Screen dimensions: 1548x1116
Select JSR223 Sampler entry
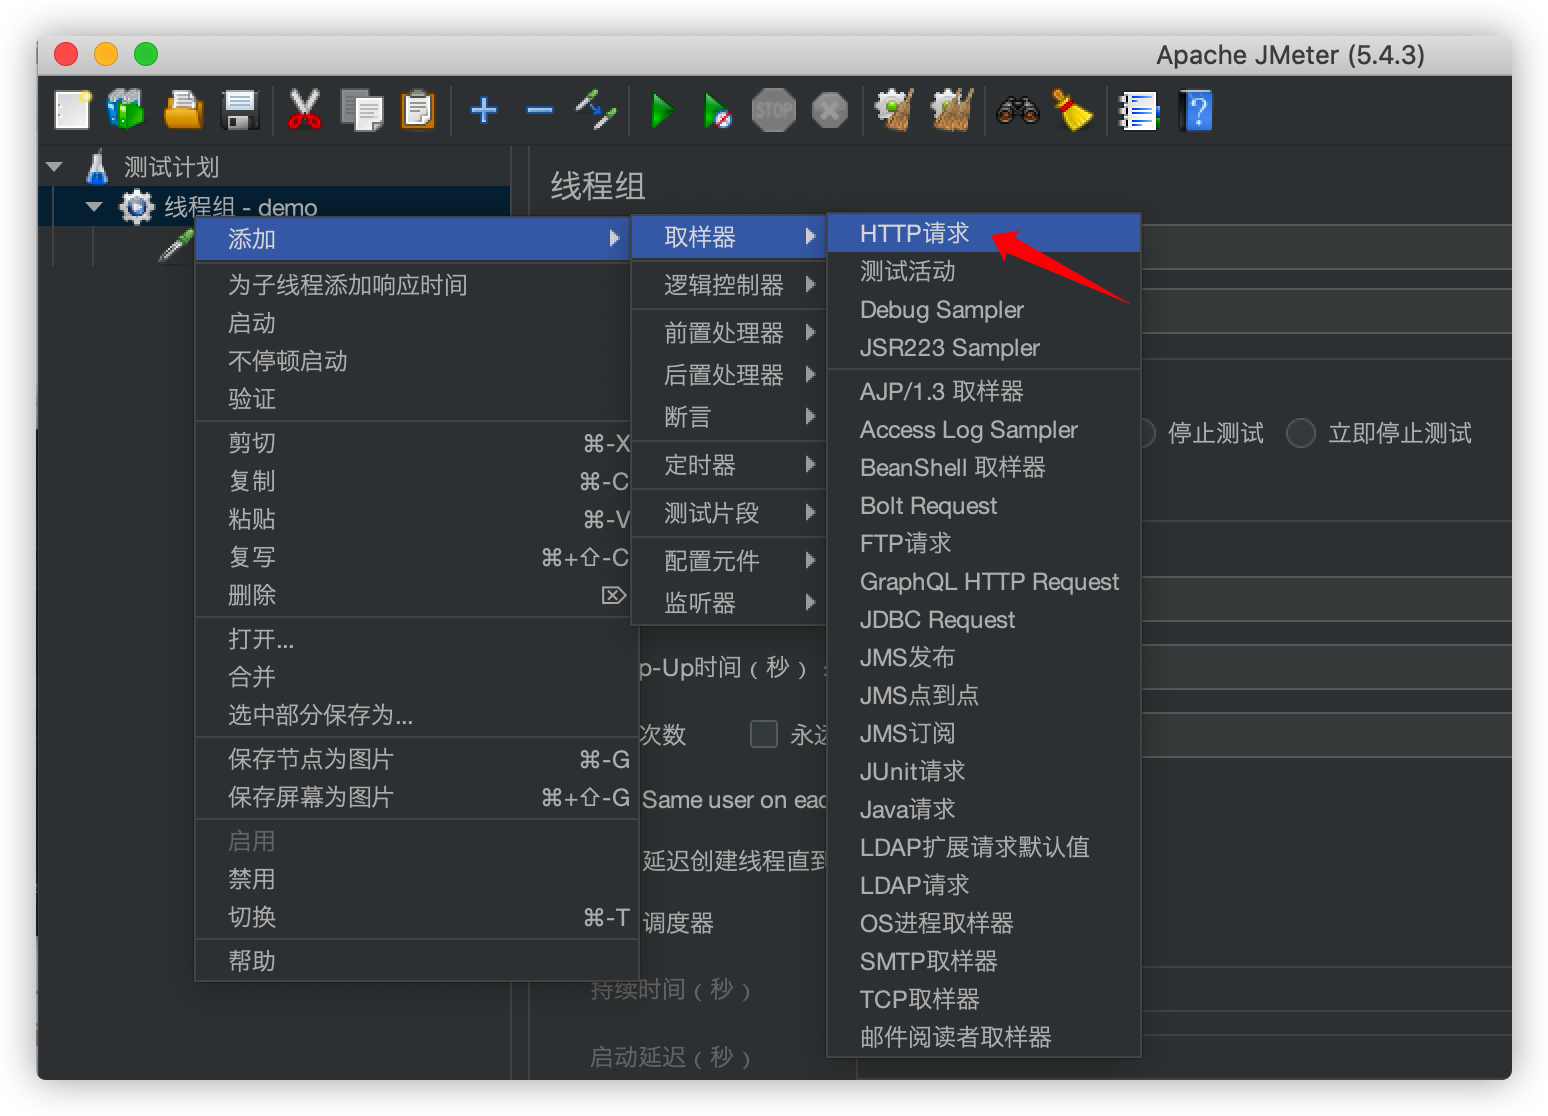pyautogui.click(x=984, y=348)
